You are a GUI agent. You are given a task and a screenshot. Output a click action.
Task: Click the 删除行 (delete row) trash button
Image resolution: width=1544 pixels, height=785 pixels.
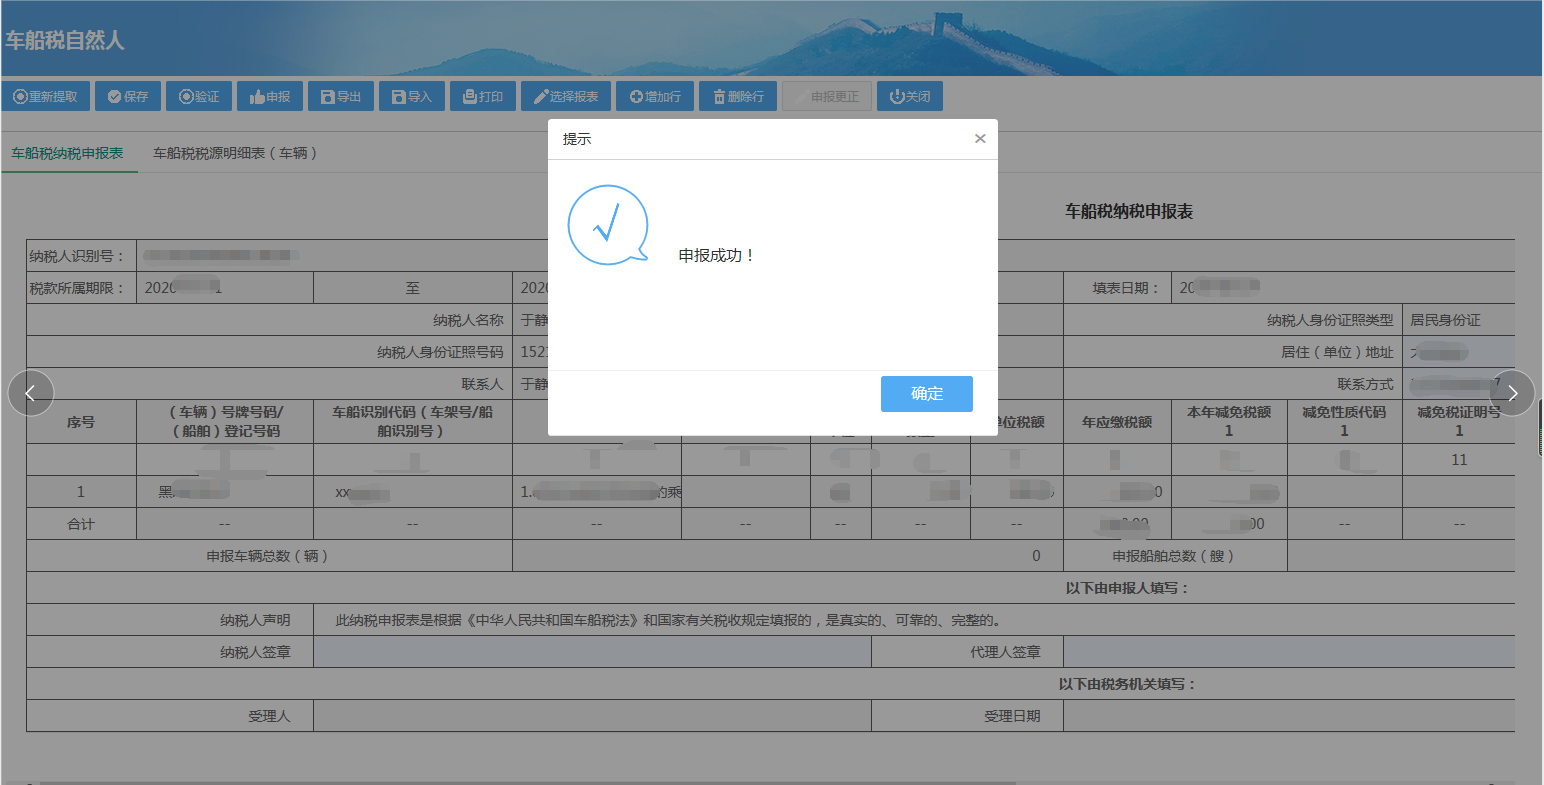tap(738, 97)
